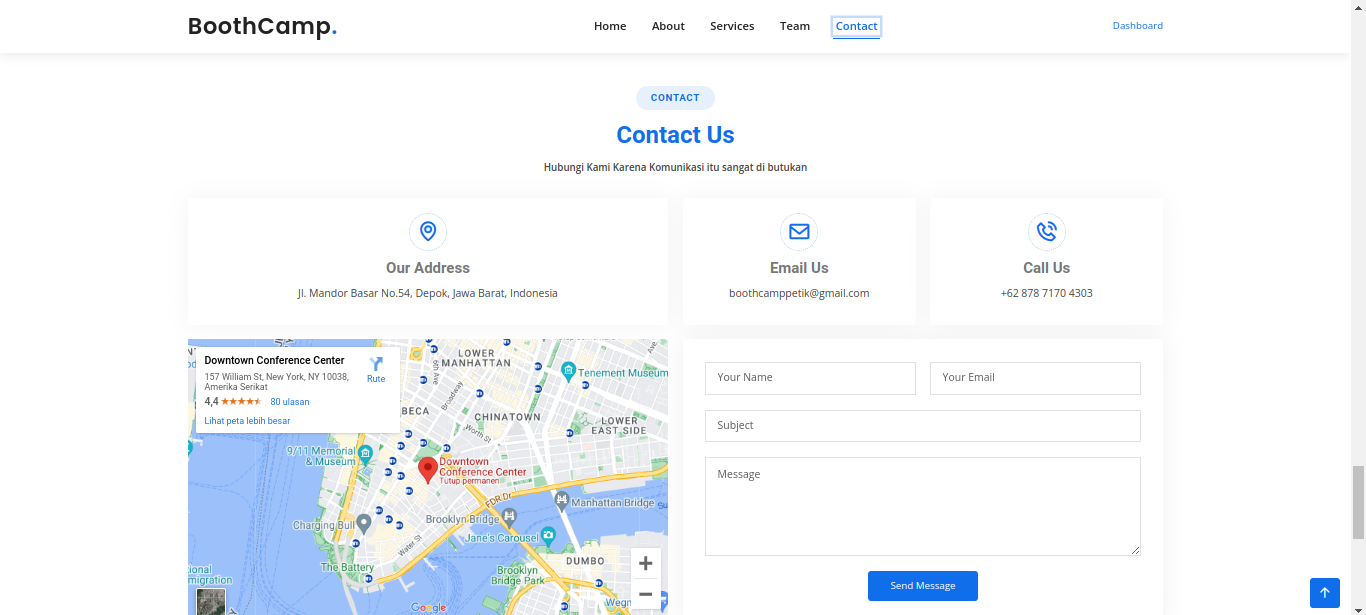Zoom out the map with minus button

646,594
